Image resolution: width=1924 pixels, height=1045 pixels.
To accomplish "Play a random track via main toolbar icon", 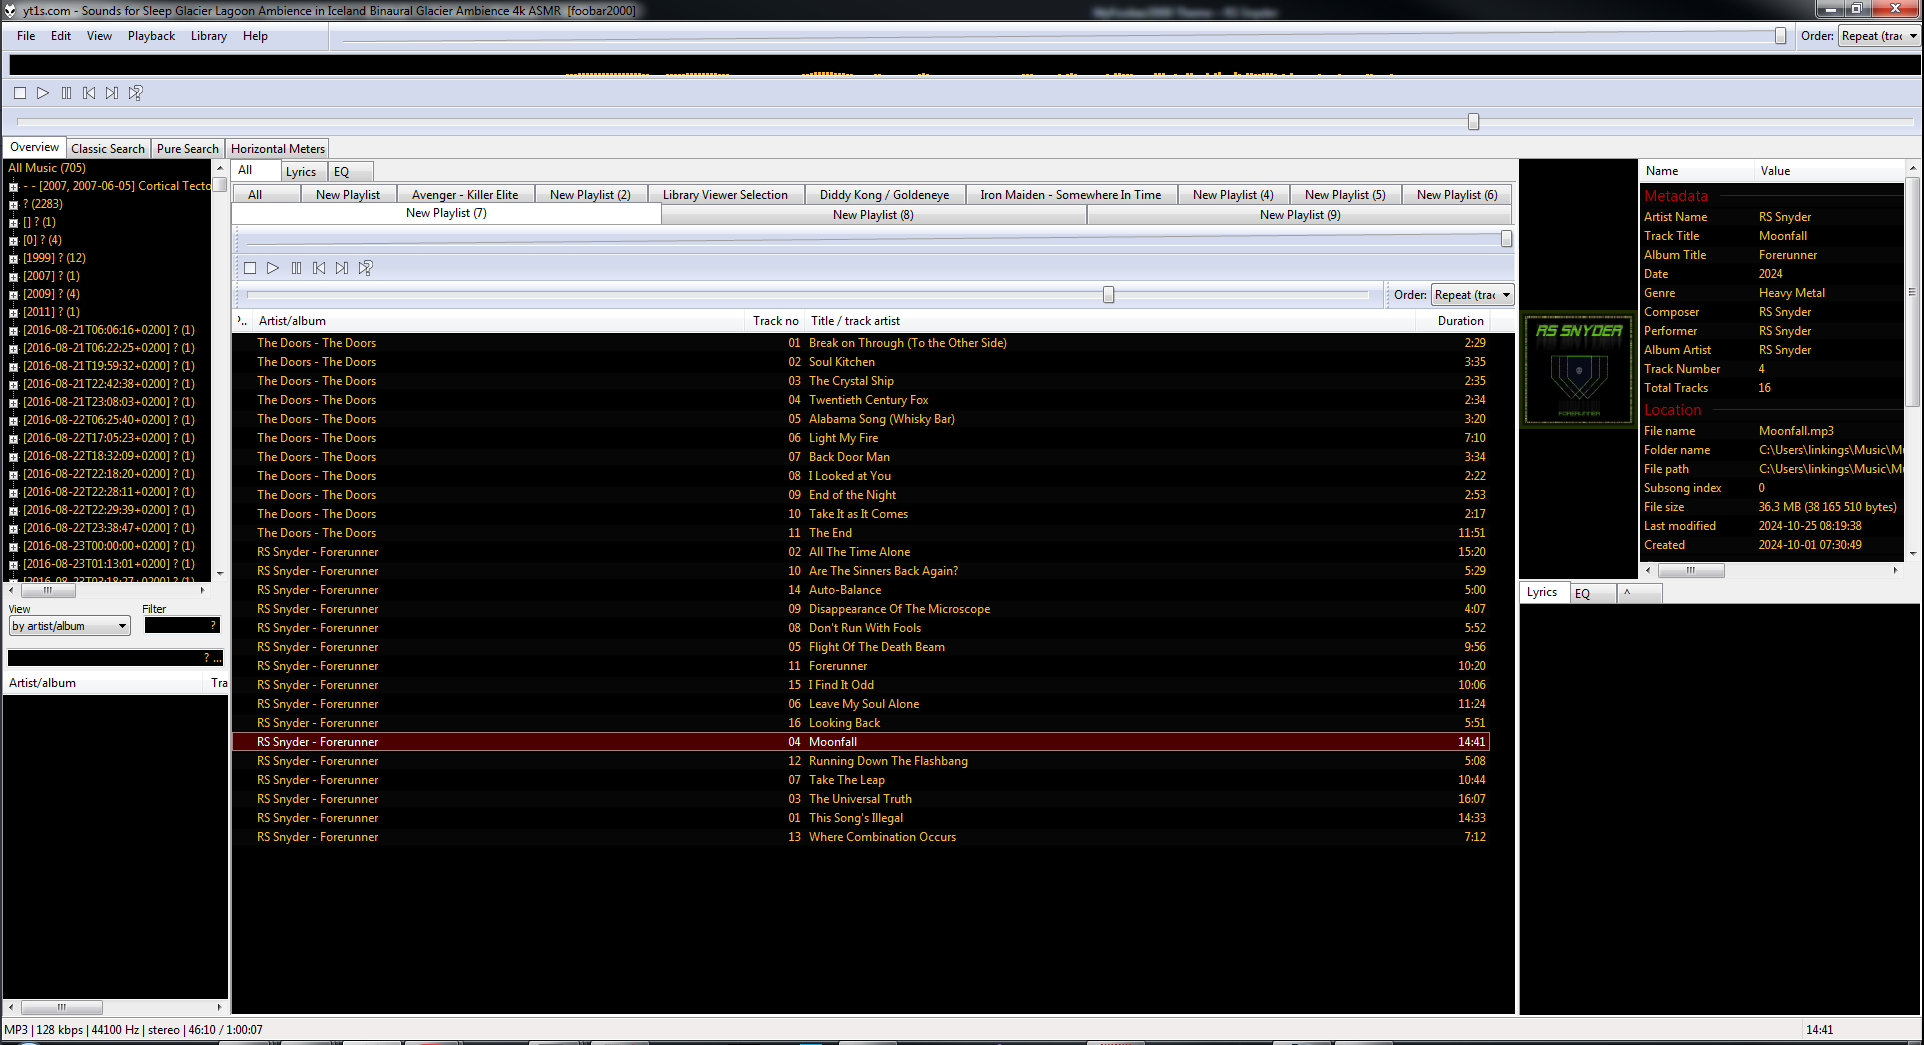I will (135, 93).
